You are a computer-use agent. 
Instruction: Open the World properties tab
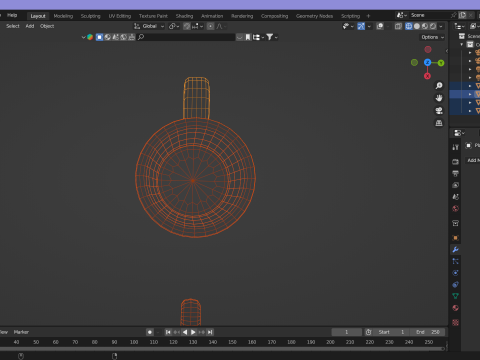[455, 209]
